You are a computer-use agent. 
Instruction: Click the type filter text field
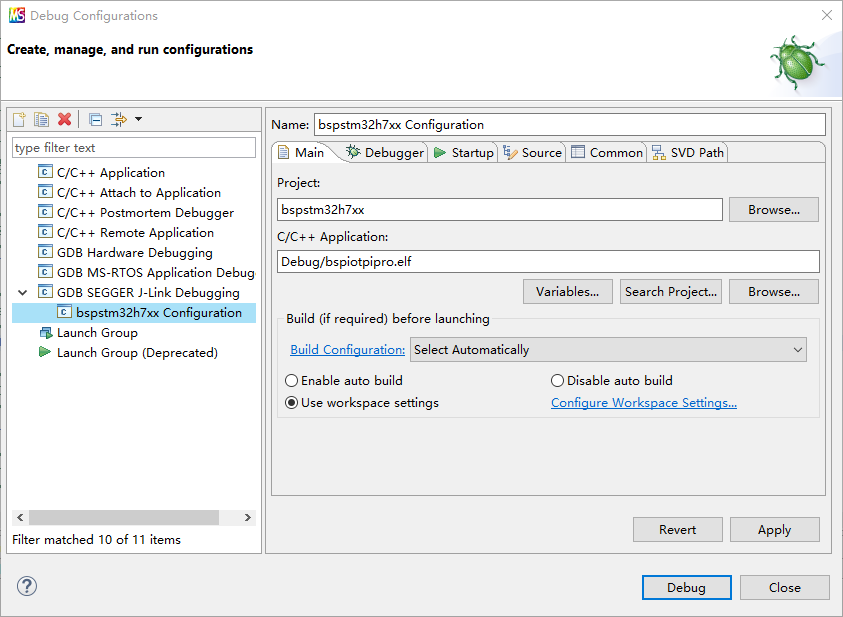point(134,148)
